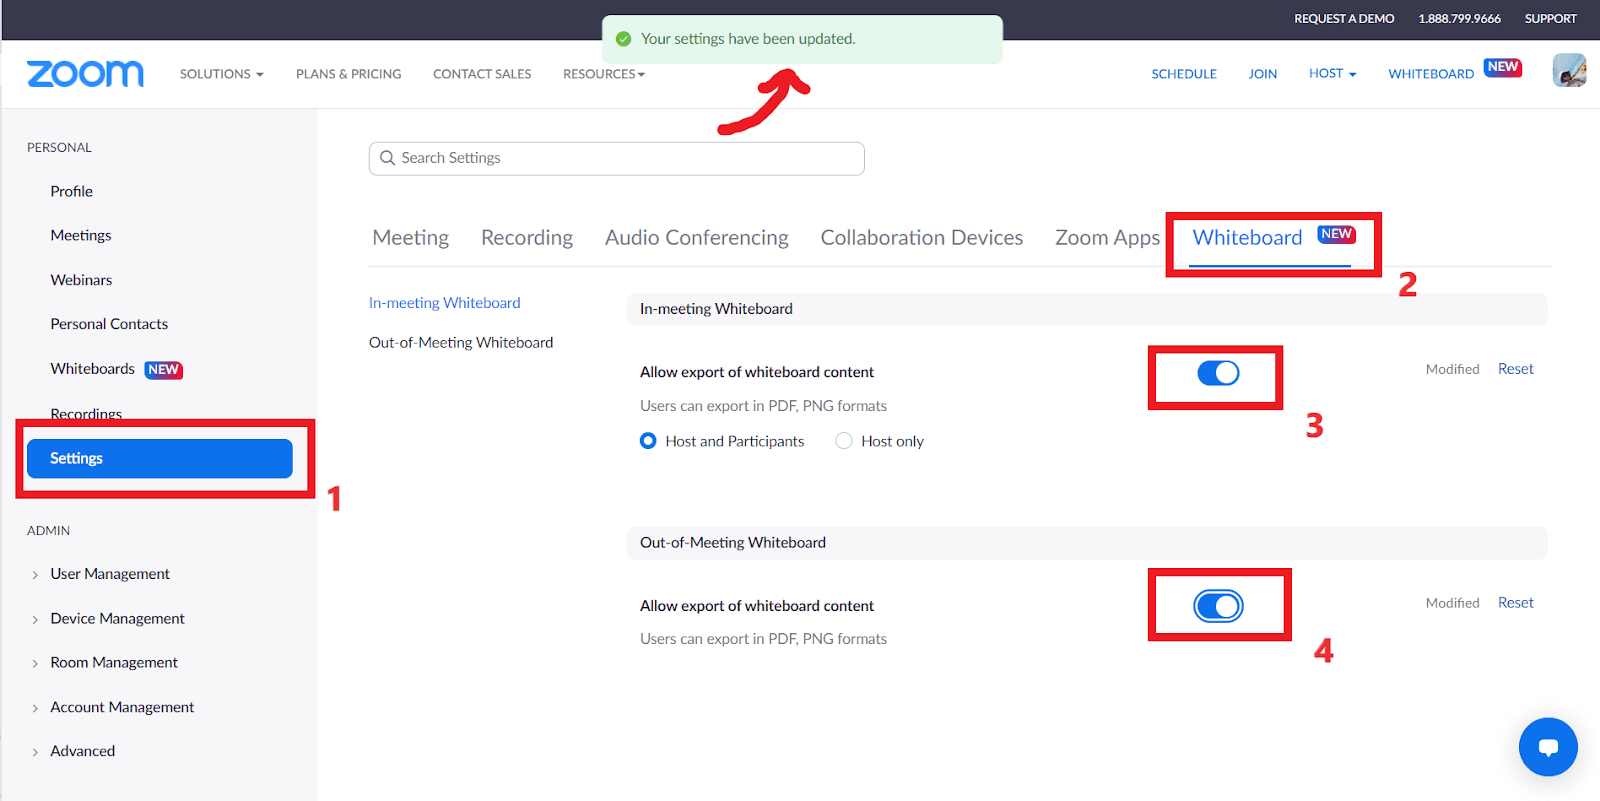Screen dimensions: 1600x801
Task: Open Personal Contacts page
Action: point(109,324)
